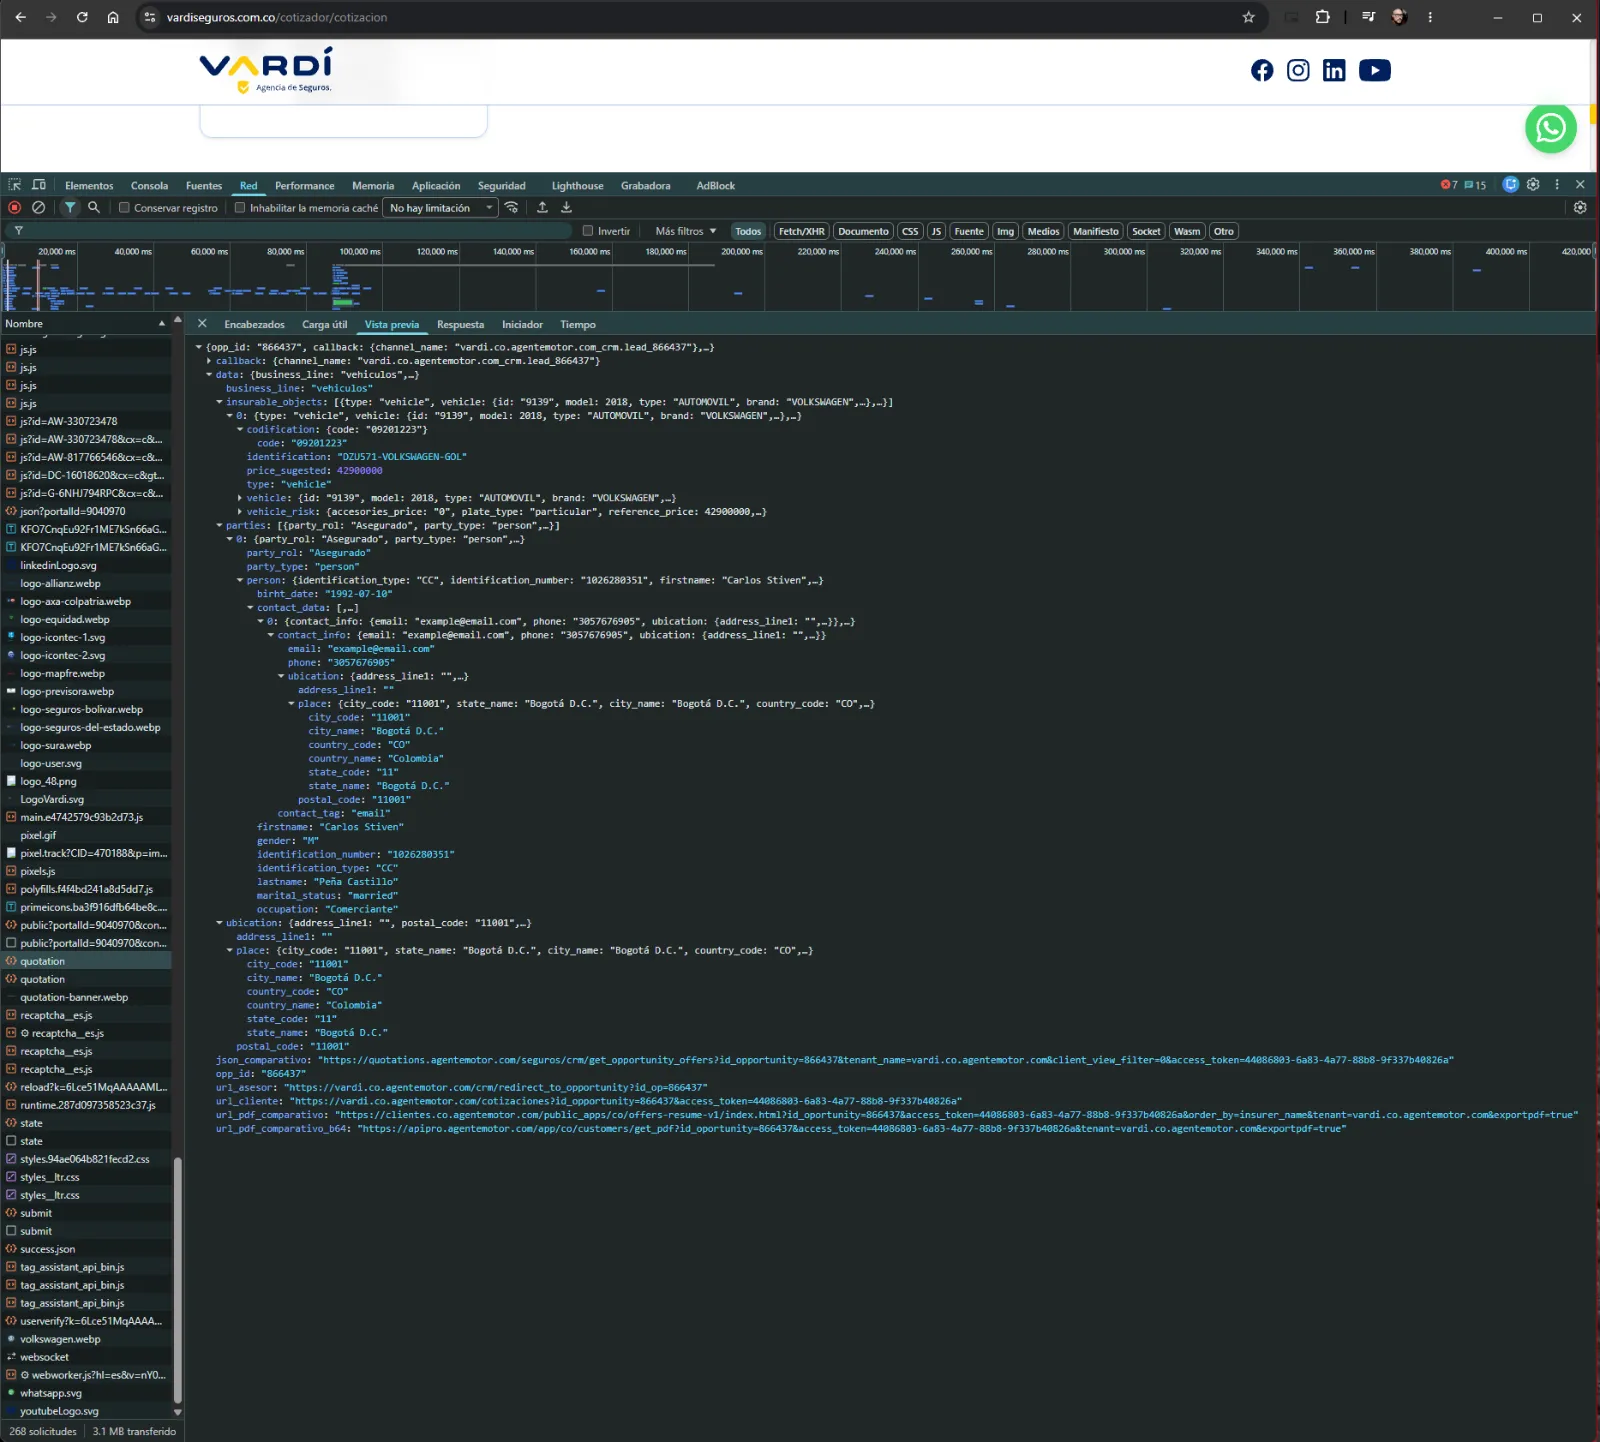Open the Lighthouse panel tab
Screen dimensions: 1600x1442
click(577, 186)
